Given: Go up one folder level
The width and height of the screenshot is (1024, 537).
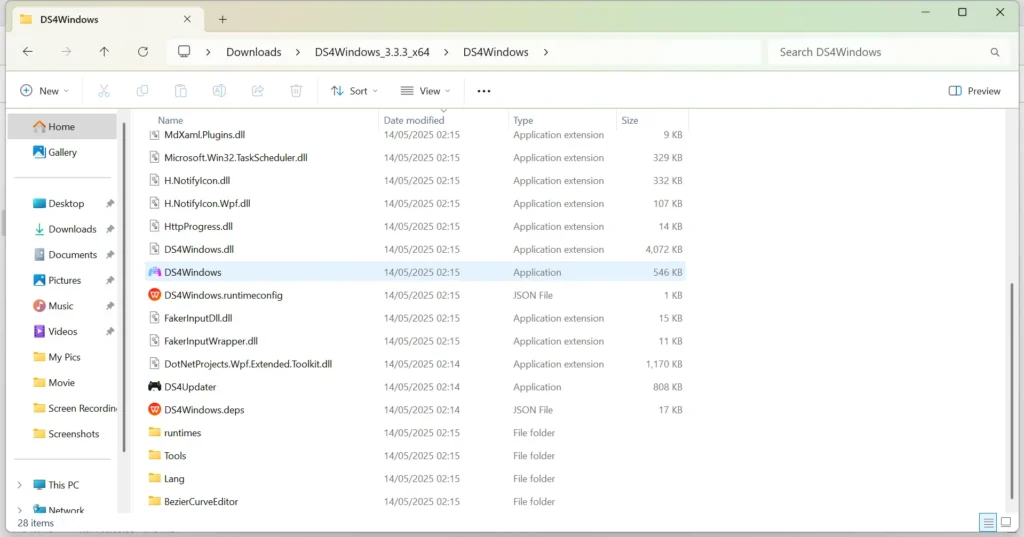Looking at the screenshot, I should pyautogui.click(x=104, y=52).
